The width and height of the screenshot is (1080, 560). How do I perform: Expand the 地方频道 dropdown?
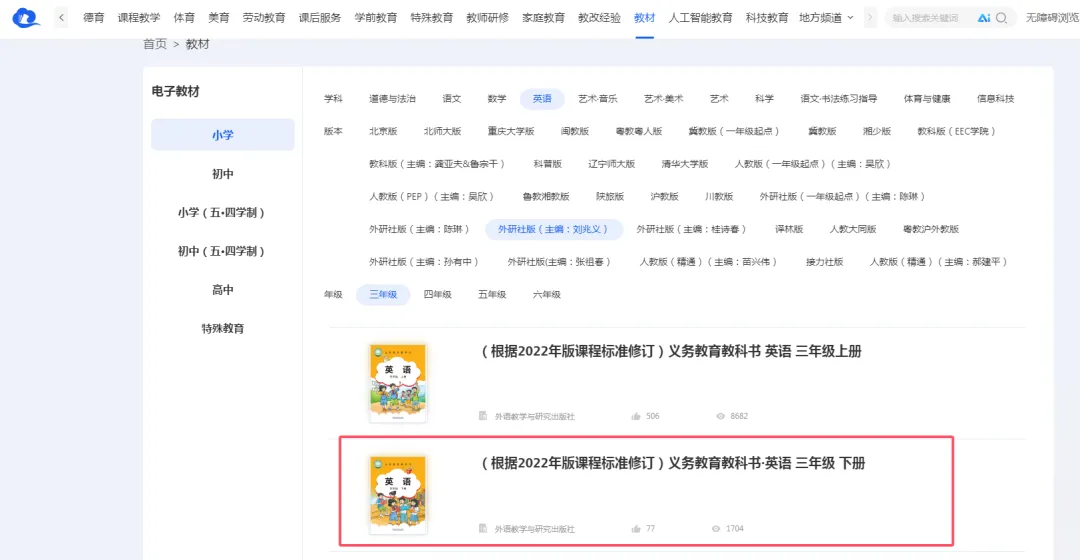(x=826, y=18)
